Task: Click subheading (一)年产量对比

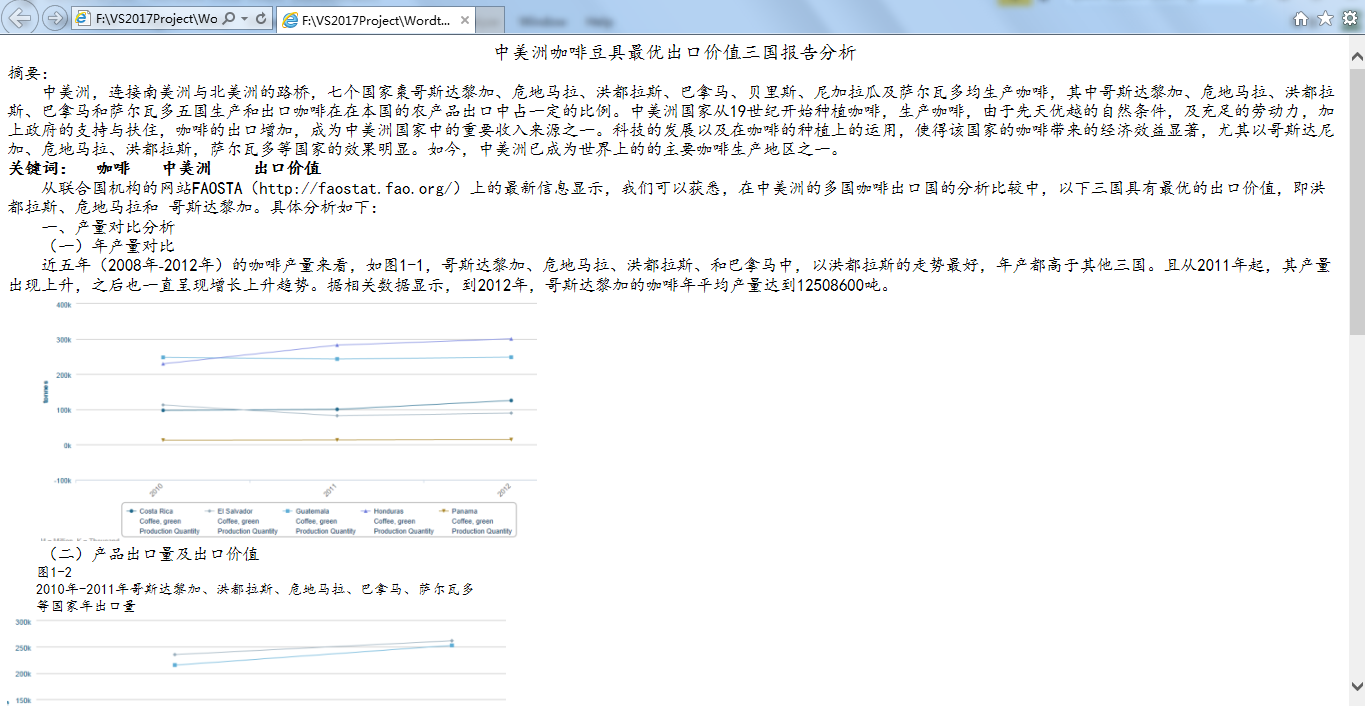Action: [x=111, y=246]
